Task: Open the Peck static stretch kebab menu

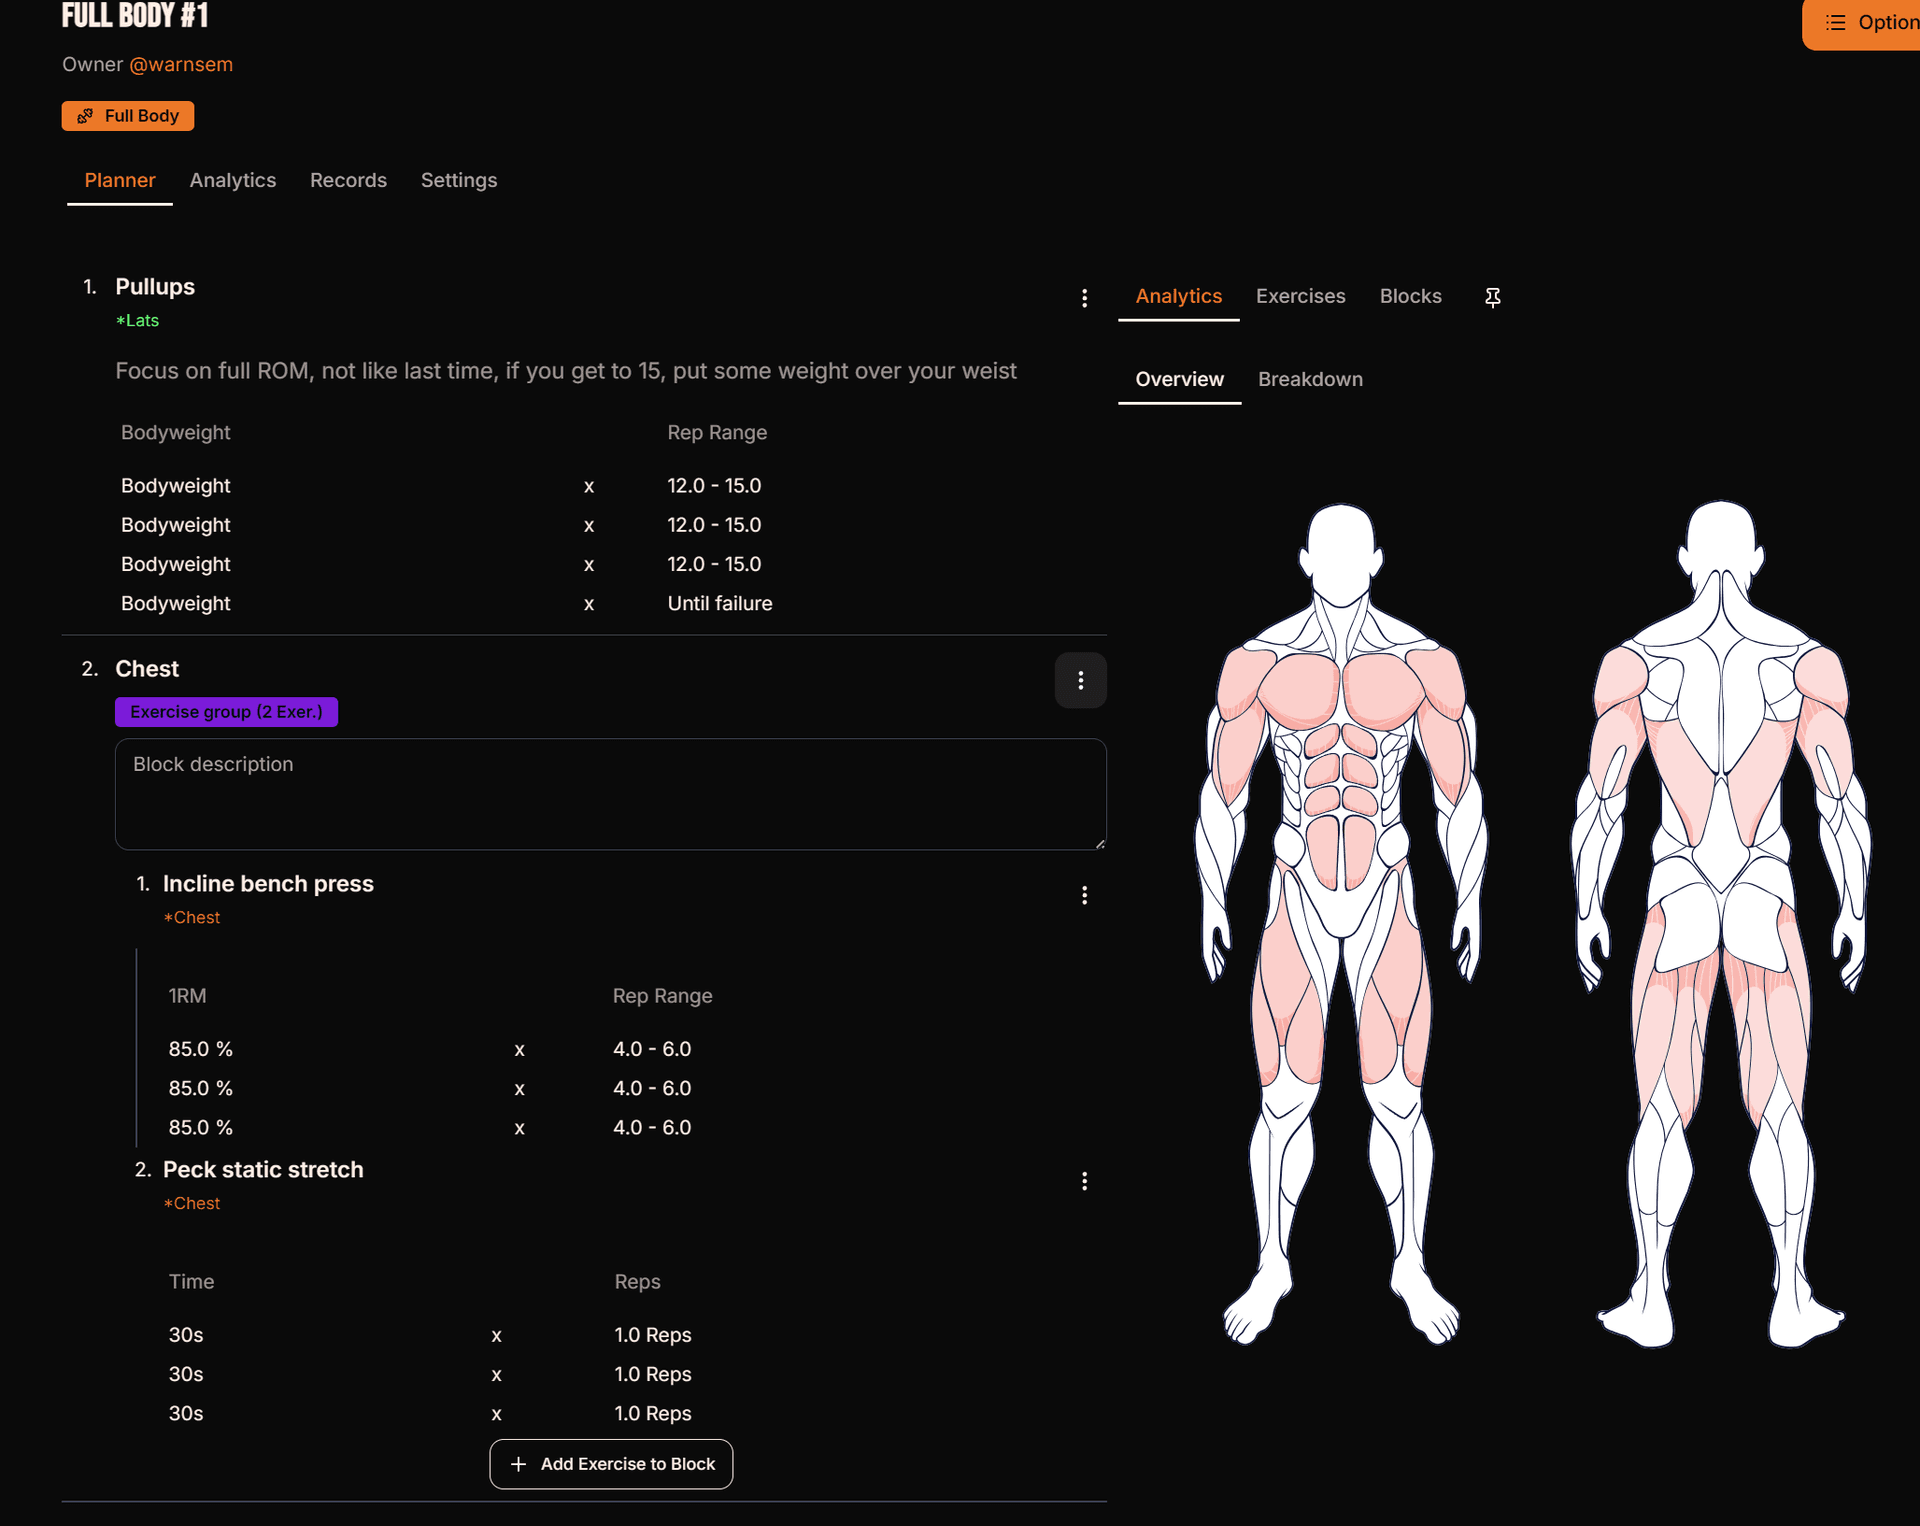Action: click(x=1085, y=1181)
